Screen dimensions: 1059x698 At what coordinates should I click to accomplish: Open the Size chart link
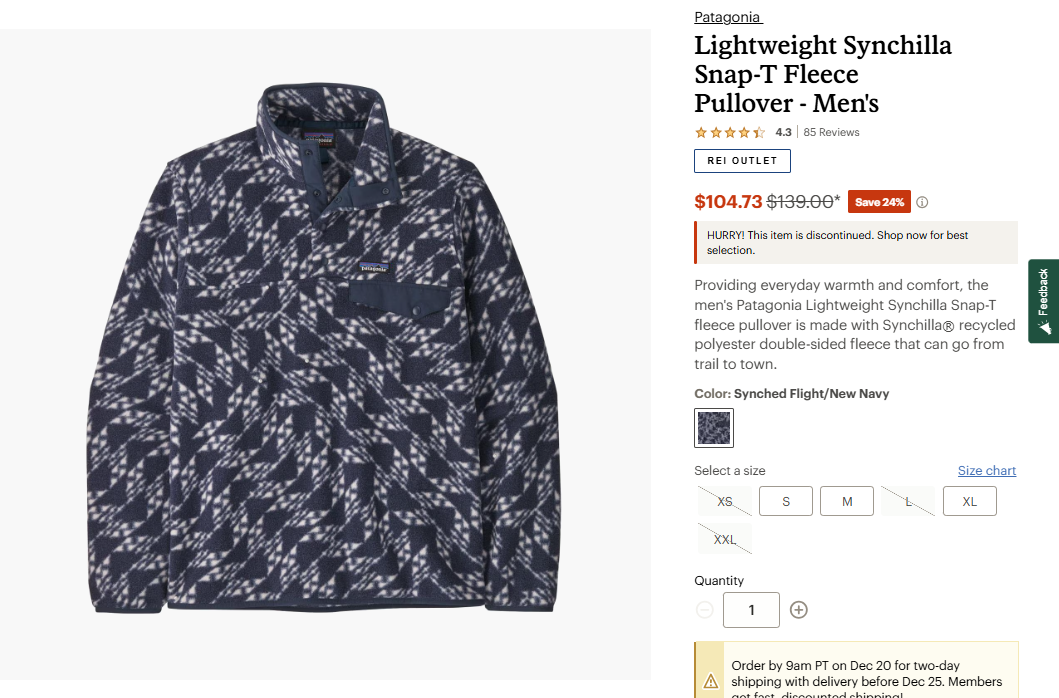pos(986,471)
